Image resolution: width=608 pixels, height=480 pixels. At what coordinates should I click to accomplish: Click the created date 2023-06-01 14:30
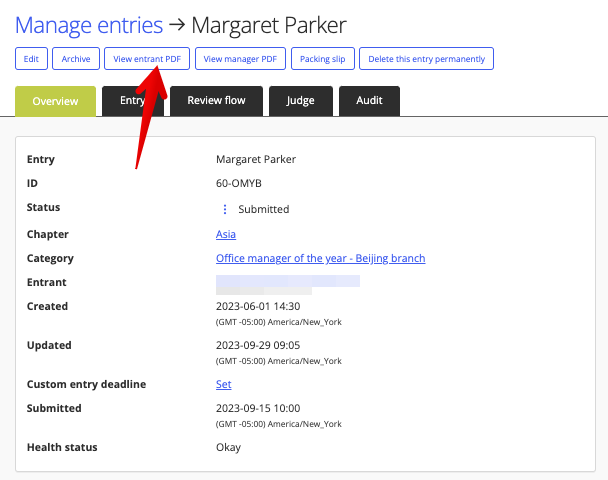(258, 306)
